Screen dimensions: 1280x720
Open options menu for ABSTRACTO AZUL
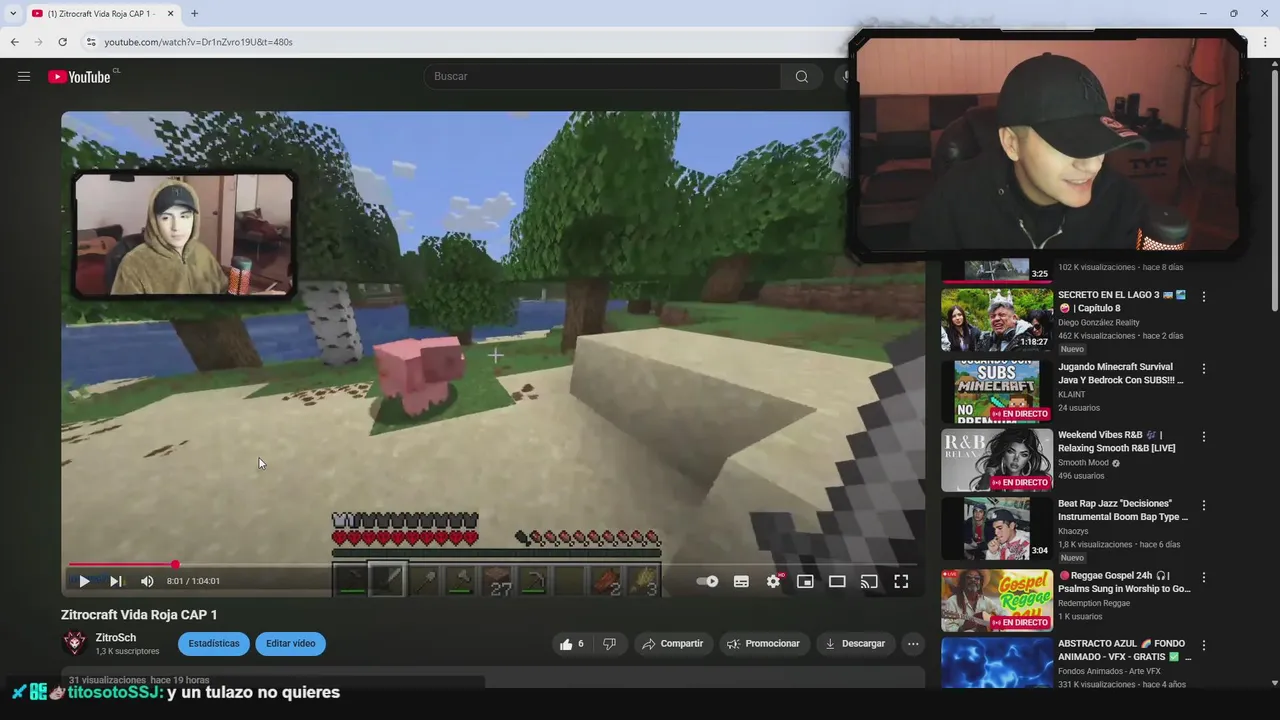pyautogui.click(x=1204, y=645)
